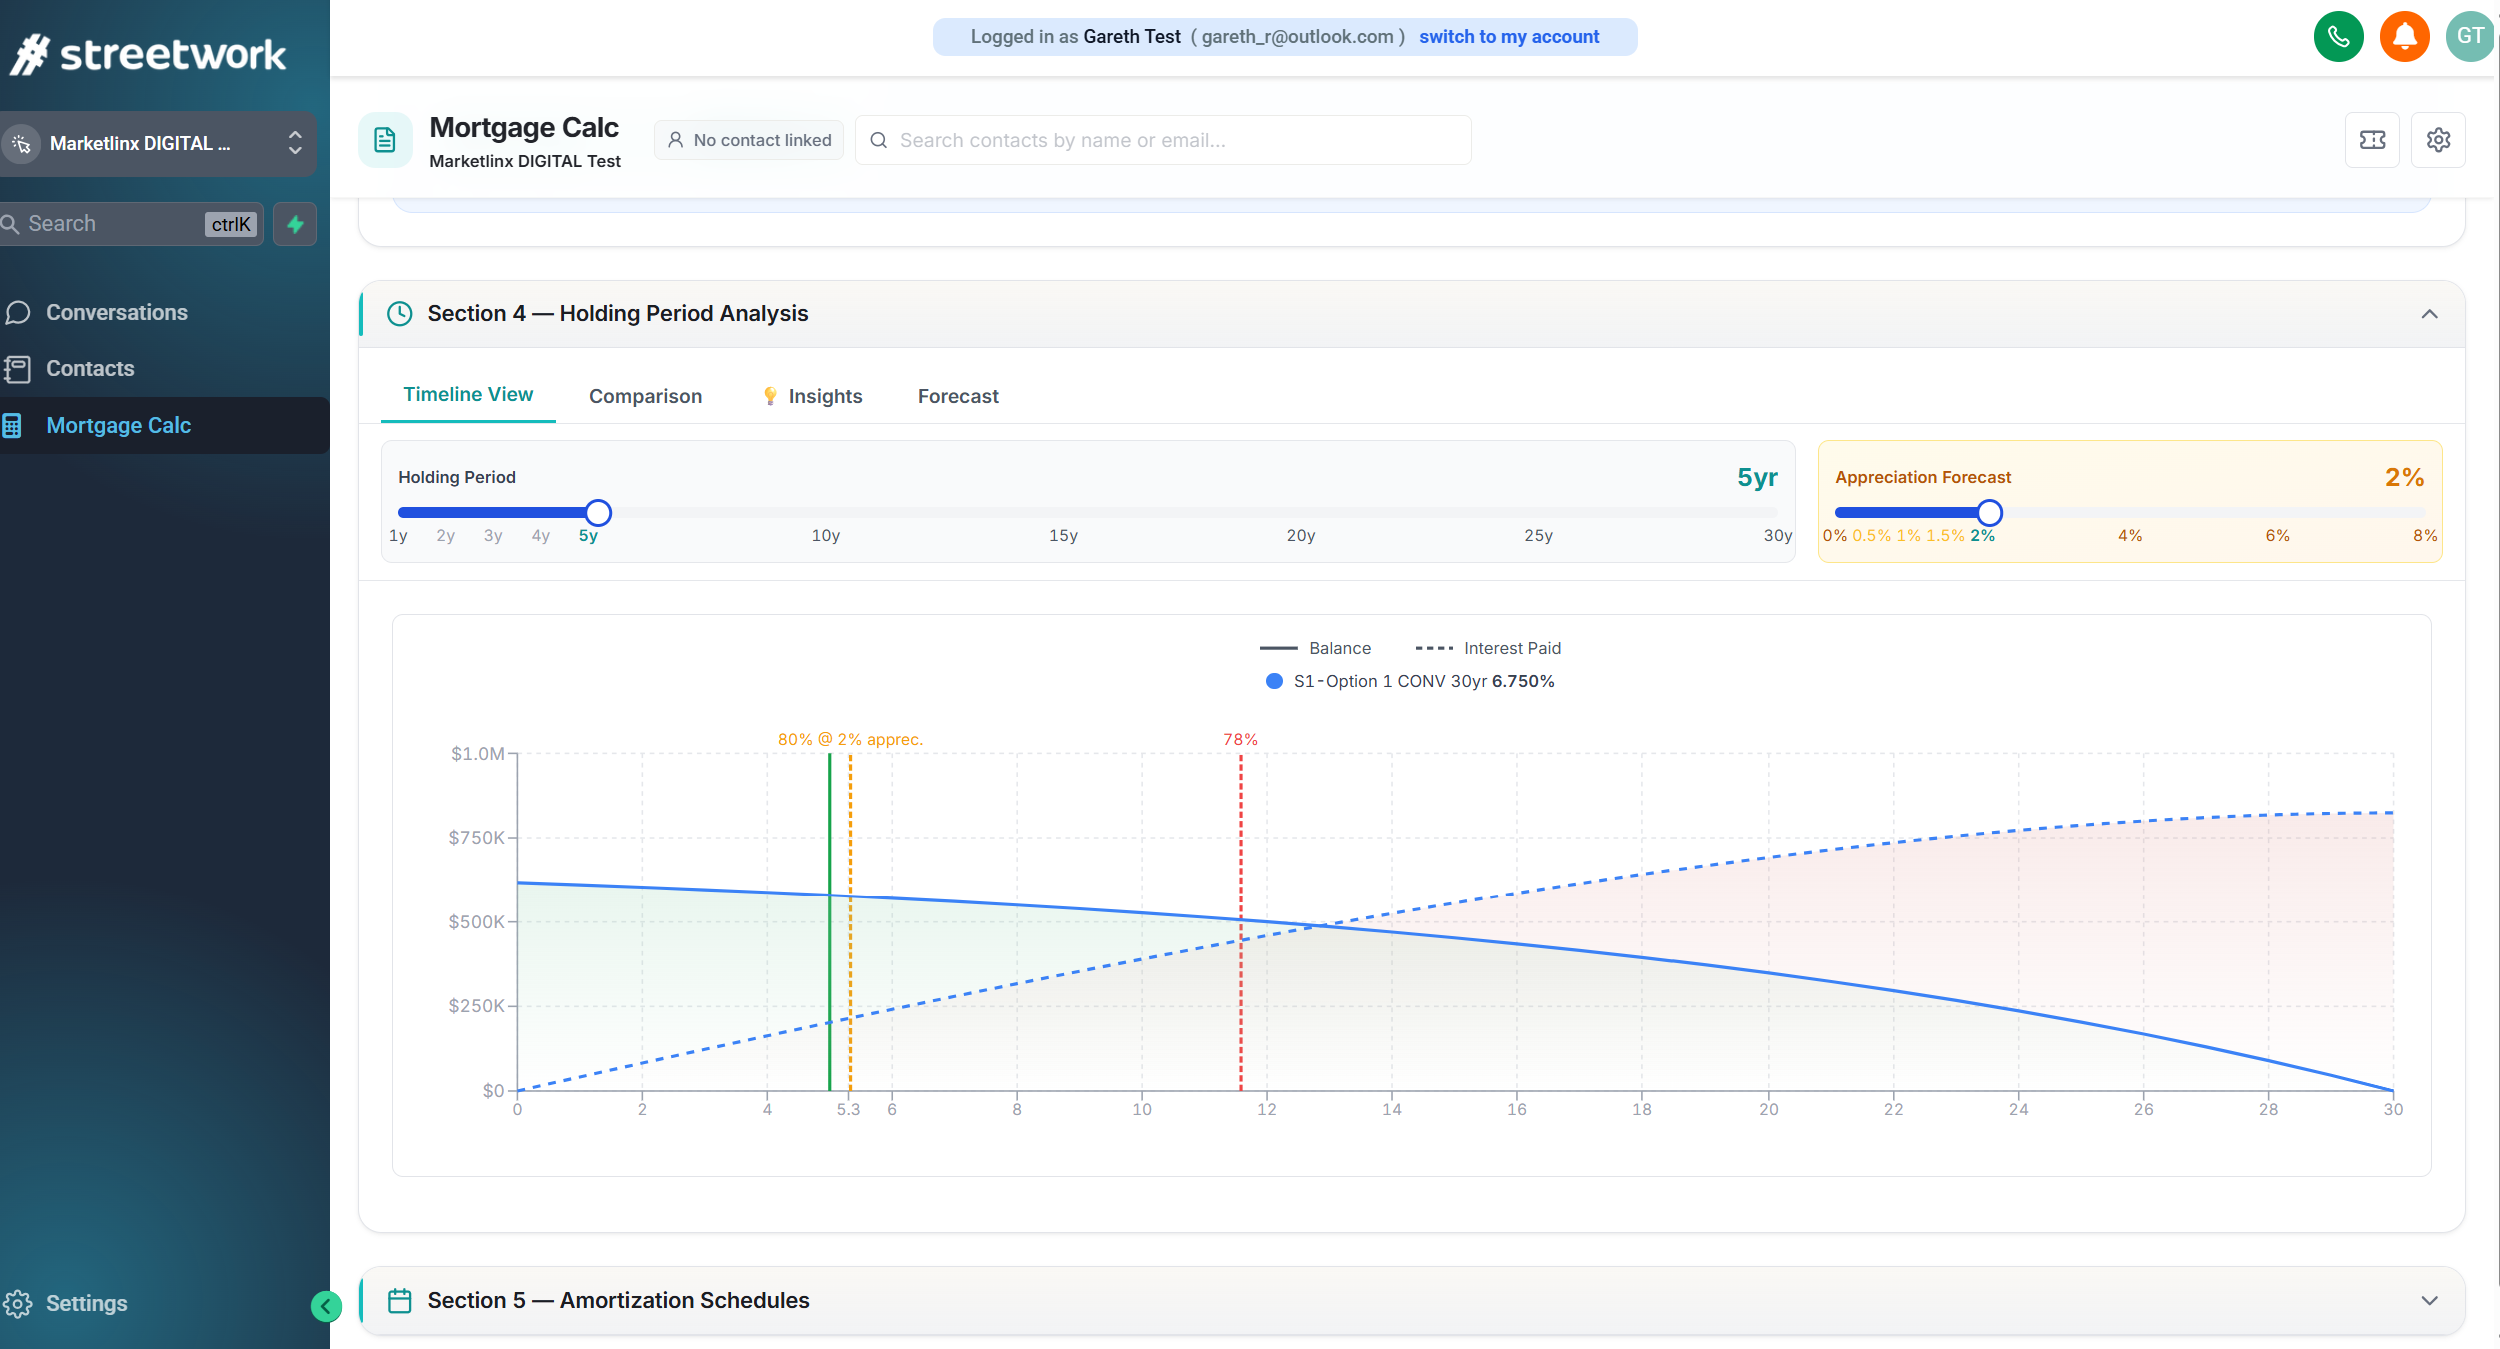Click the Section 5 calendar icon

pyautogui.click(x=399, y=1300)
